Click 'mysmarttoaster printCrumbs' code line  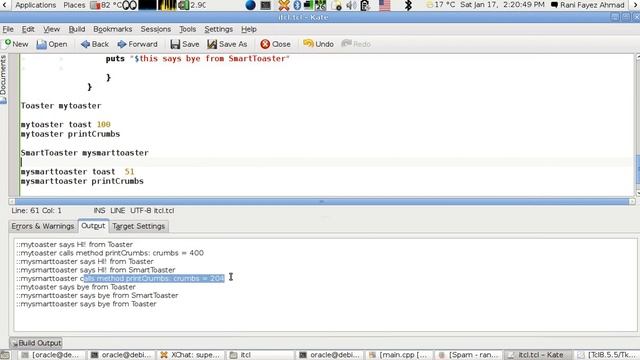pyautogui.click(x=82, y=181)
